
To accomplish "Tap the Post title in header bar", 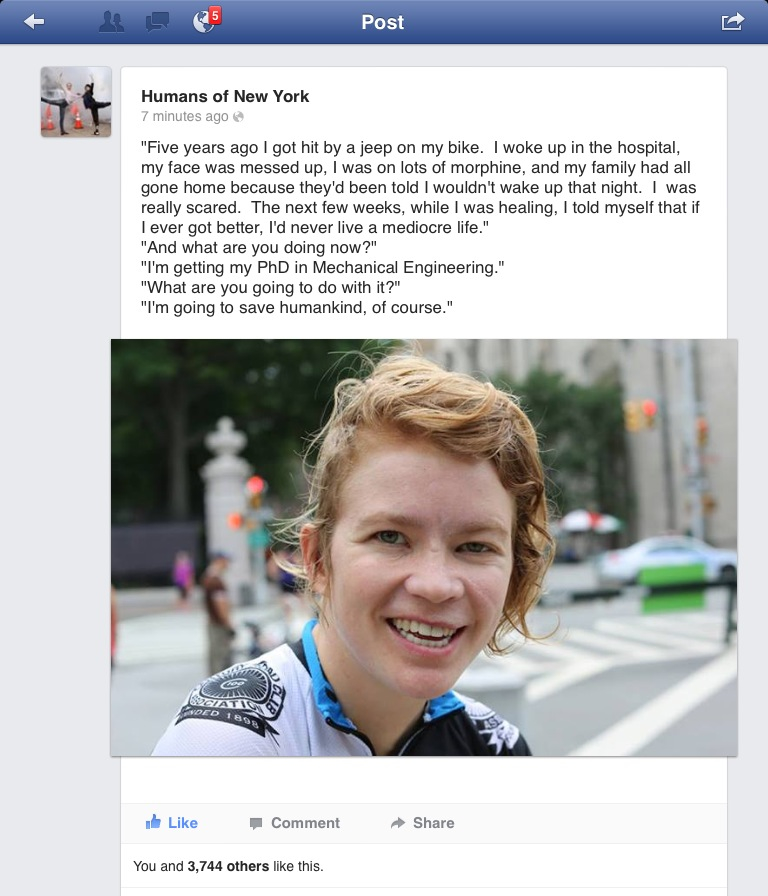I will point(383,22).
